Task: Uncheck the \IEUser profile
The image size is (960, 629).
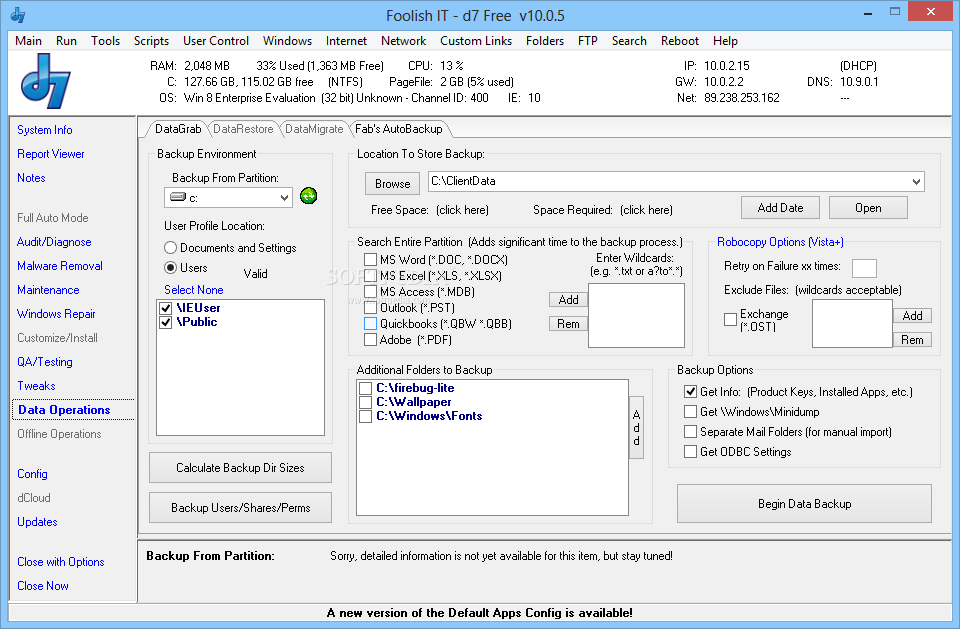Action: [x=165, y=308]
